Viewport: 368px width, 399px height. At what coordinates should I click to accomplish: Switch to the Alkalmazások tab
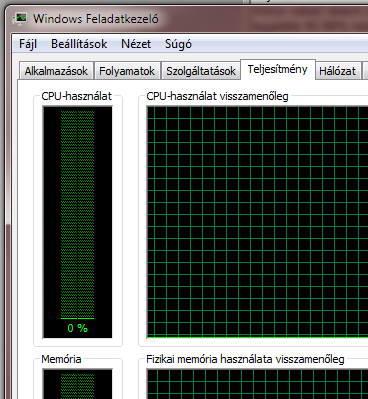click(56, 71)
